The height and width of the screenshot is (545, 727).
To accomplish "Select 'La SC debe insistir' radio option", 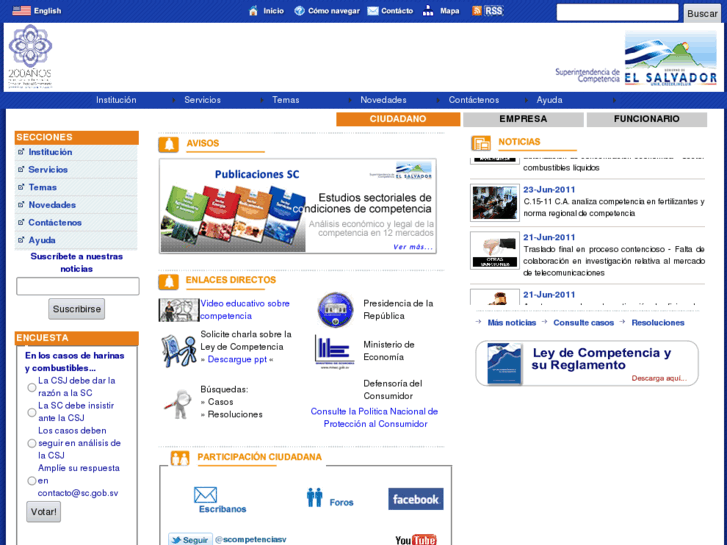I will click(x=32, y=412).
